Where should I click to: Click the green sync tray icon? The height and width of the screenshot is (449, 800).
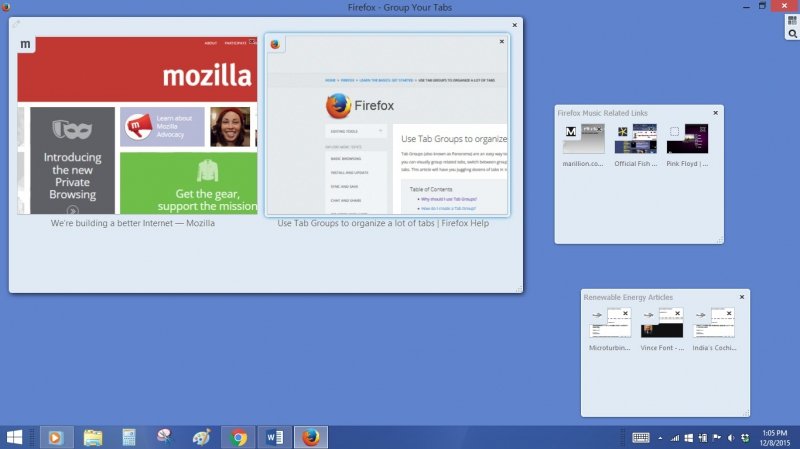(x=745, y=438)
